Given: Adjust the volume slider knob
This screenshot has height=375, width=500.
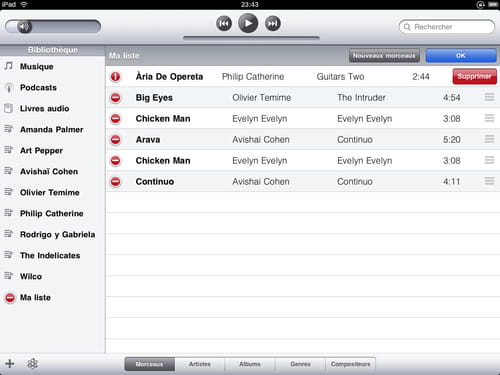Looking at the screenshot, I should 24,26.
